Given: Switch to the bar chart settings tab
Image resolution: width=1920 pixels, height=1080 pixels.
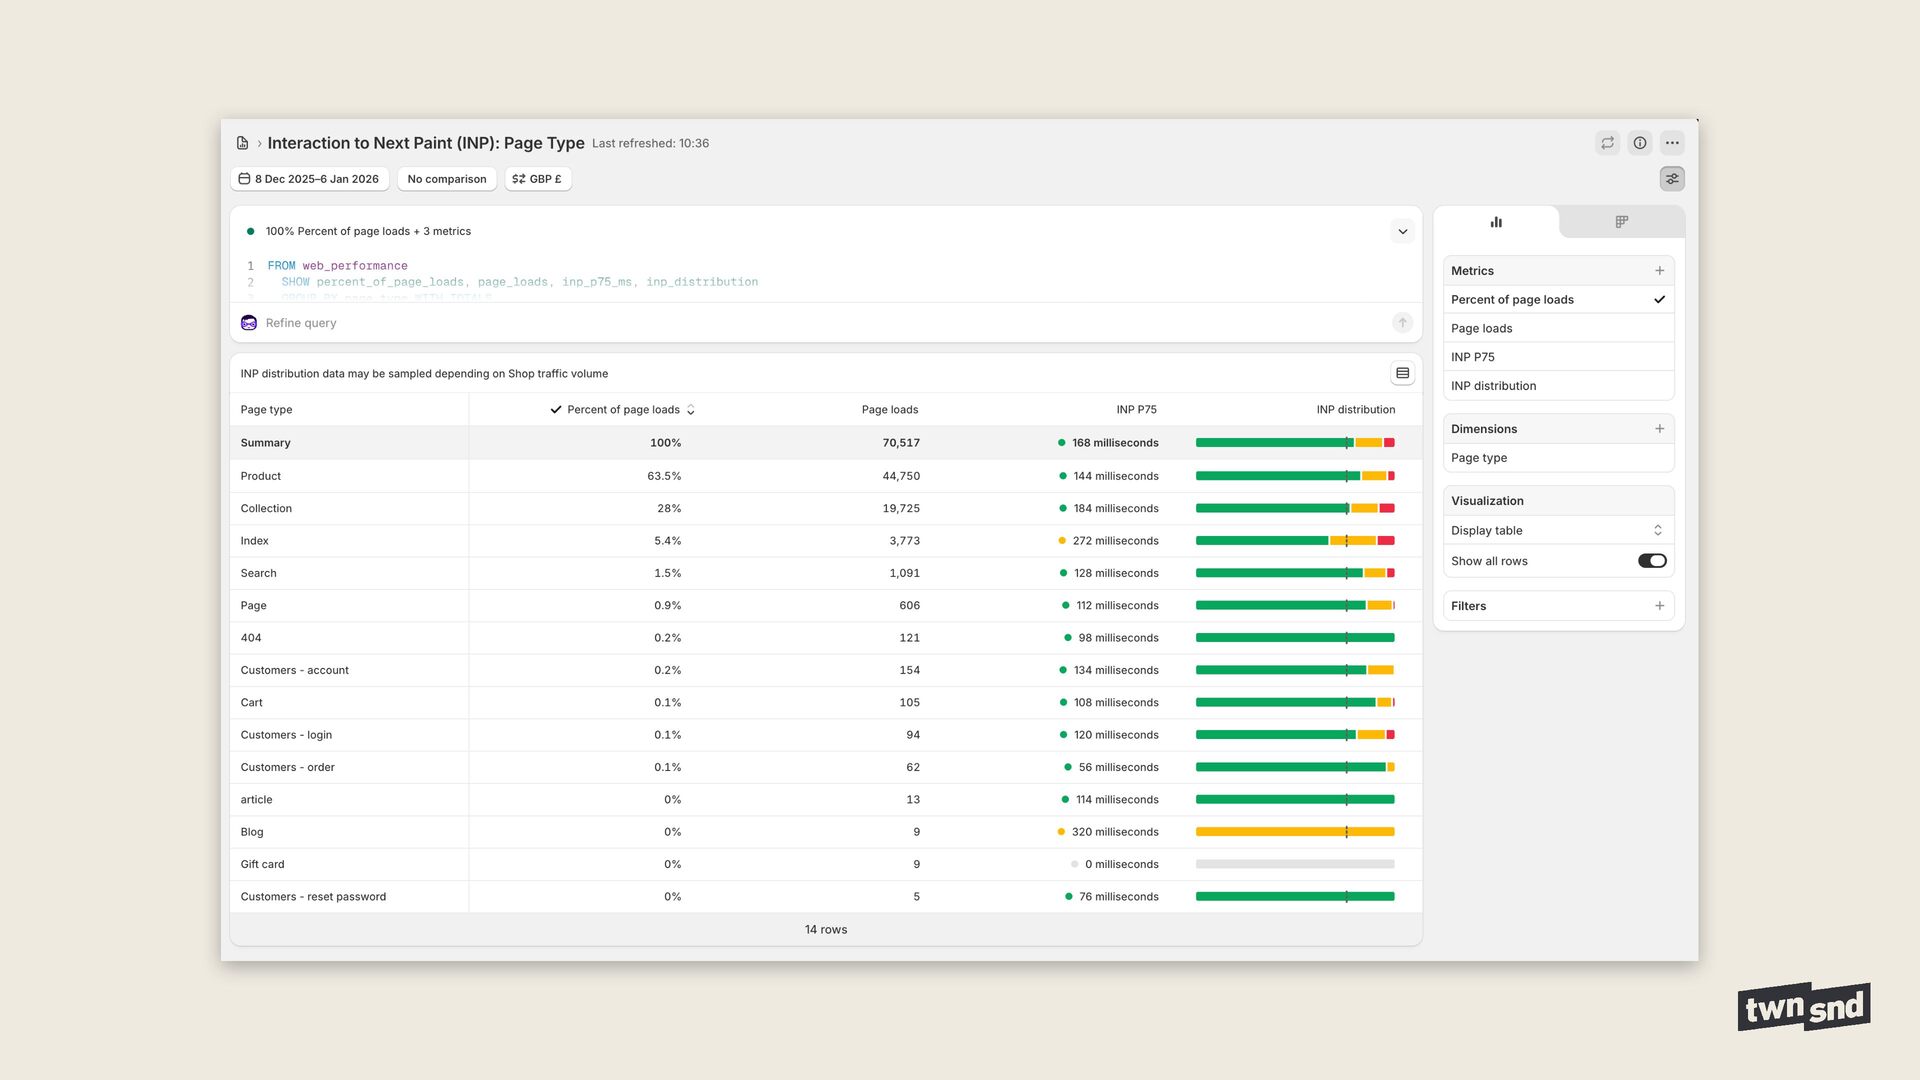Looking at the screenshot, I should click(1496, 222).
